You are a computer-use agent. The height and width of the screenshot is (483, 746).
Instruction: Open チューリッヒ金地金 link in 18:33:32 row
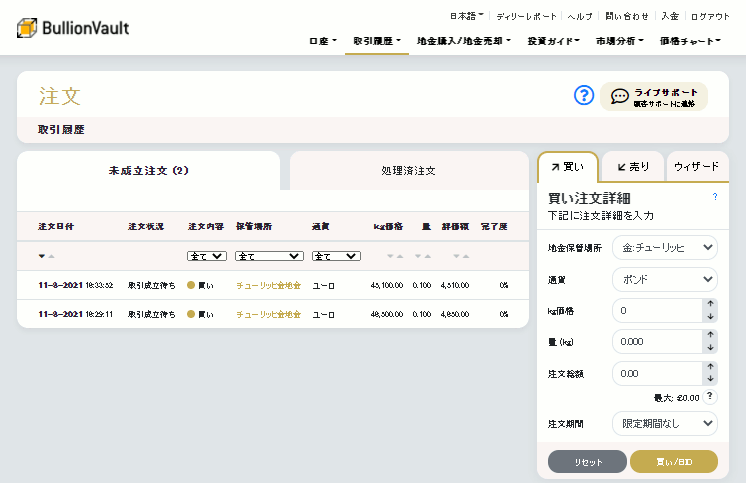pyautogui.click(x=269, y=286)
